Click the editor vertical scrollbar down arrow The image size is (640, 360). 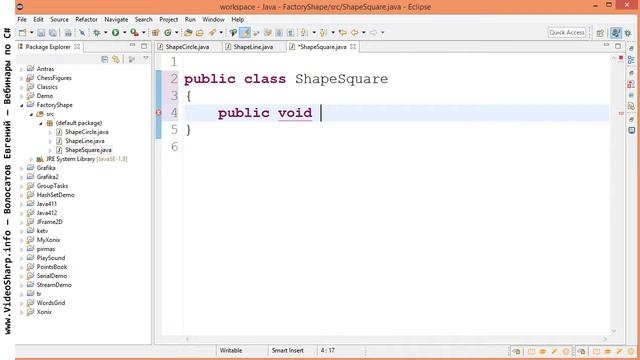[x=613, y=331]
